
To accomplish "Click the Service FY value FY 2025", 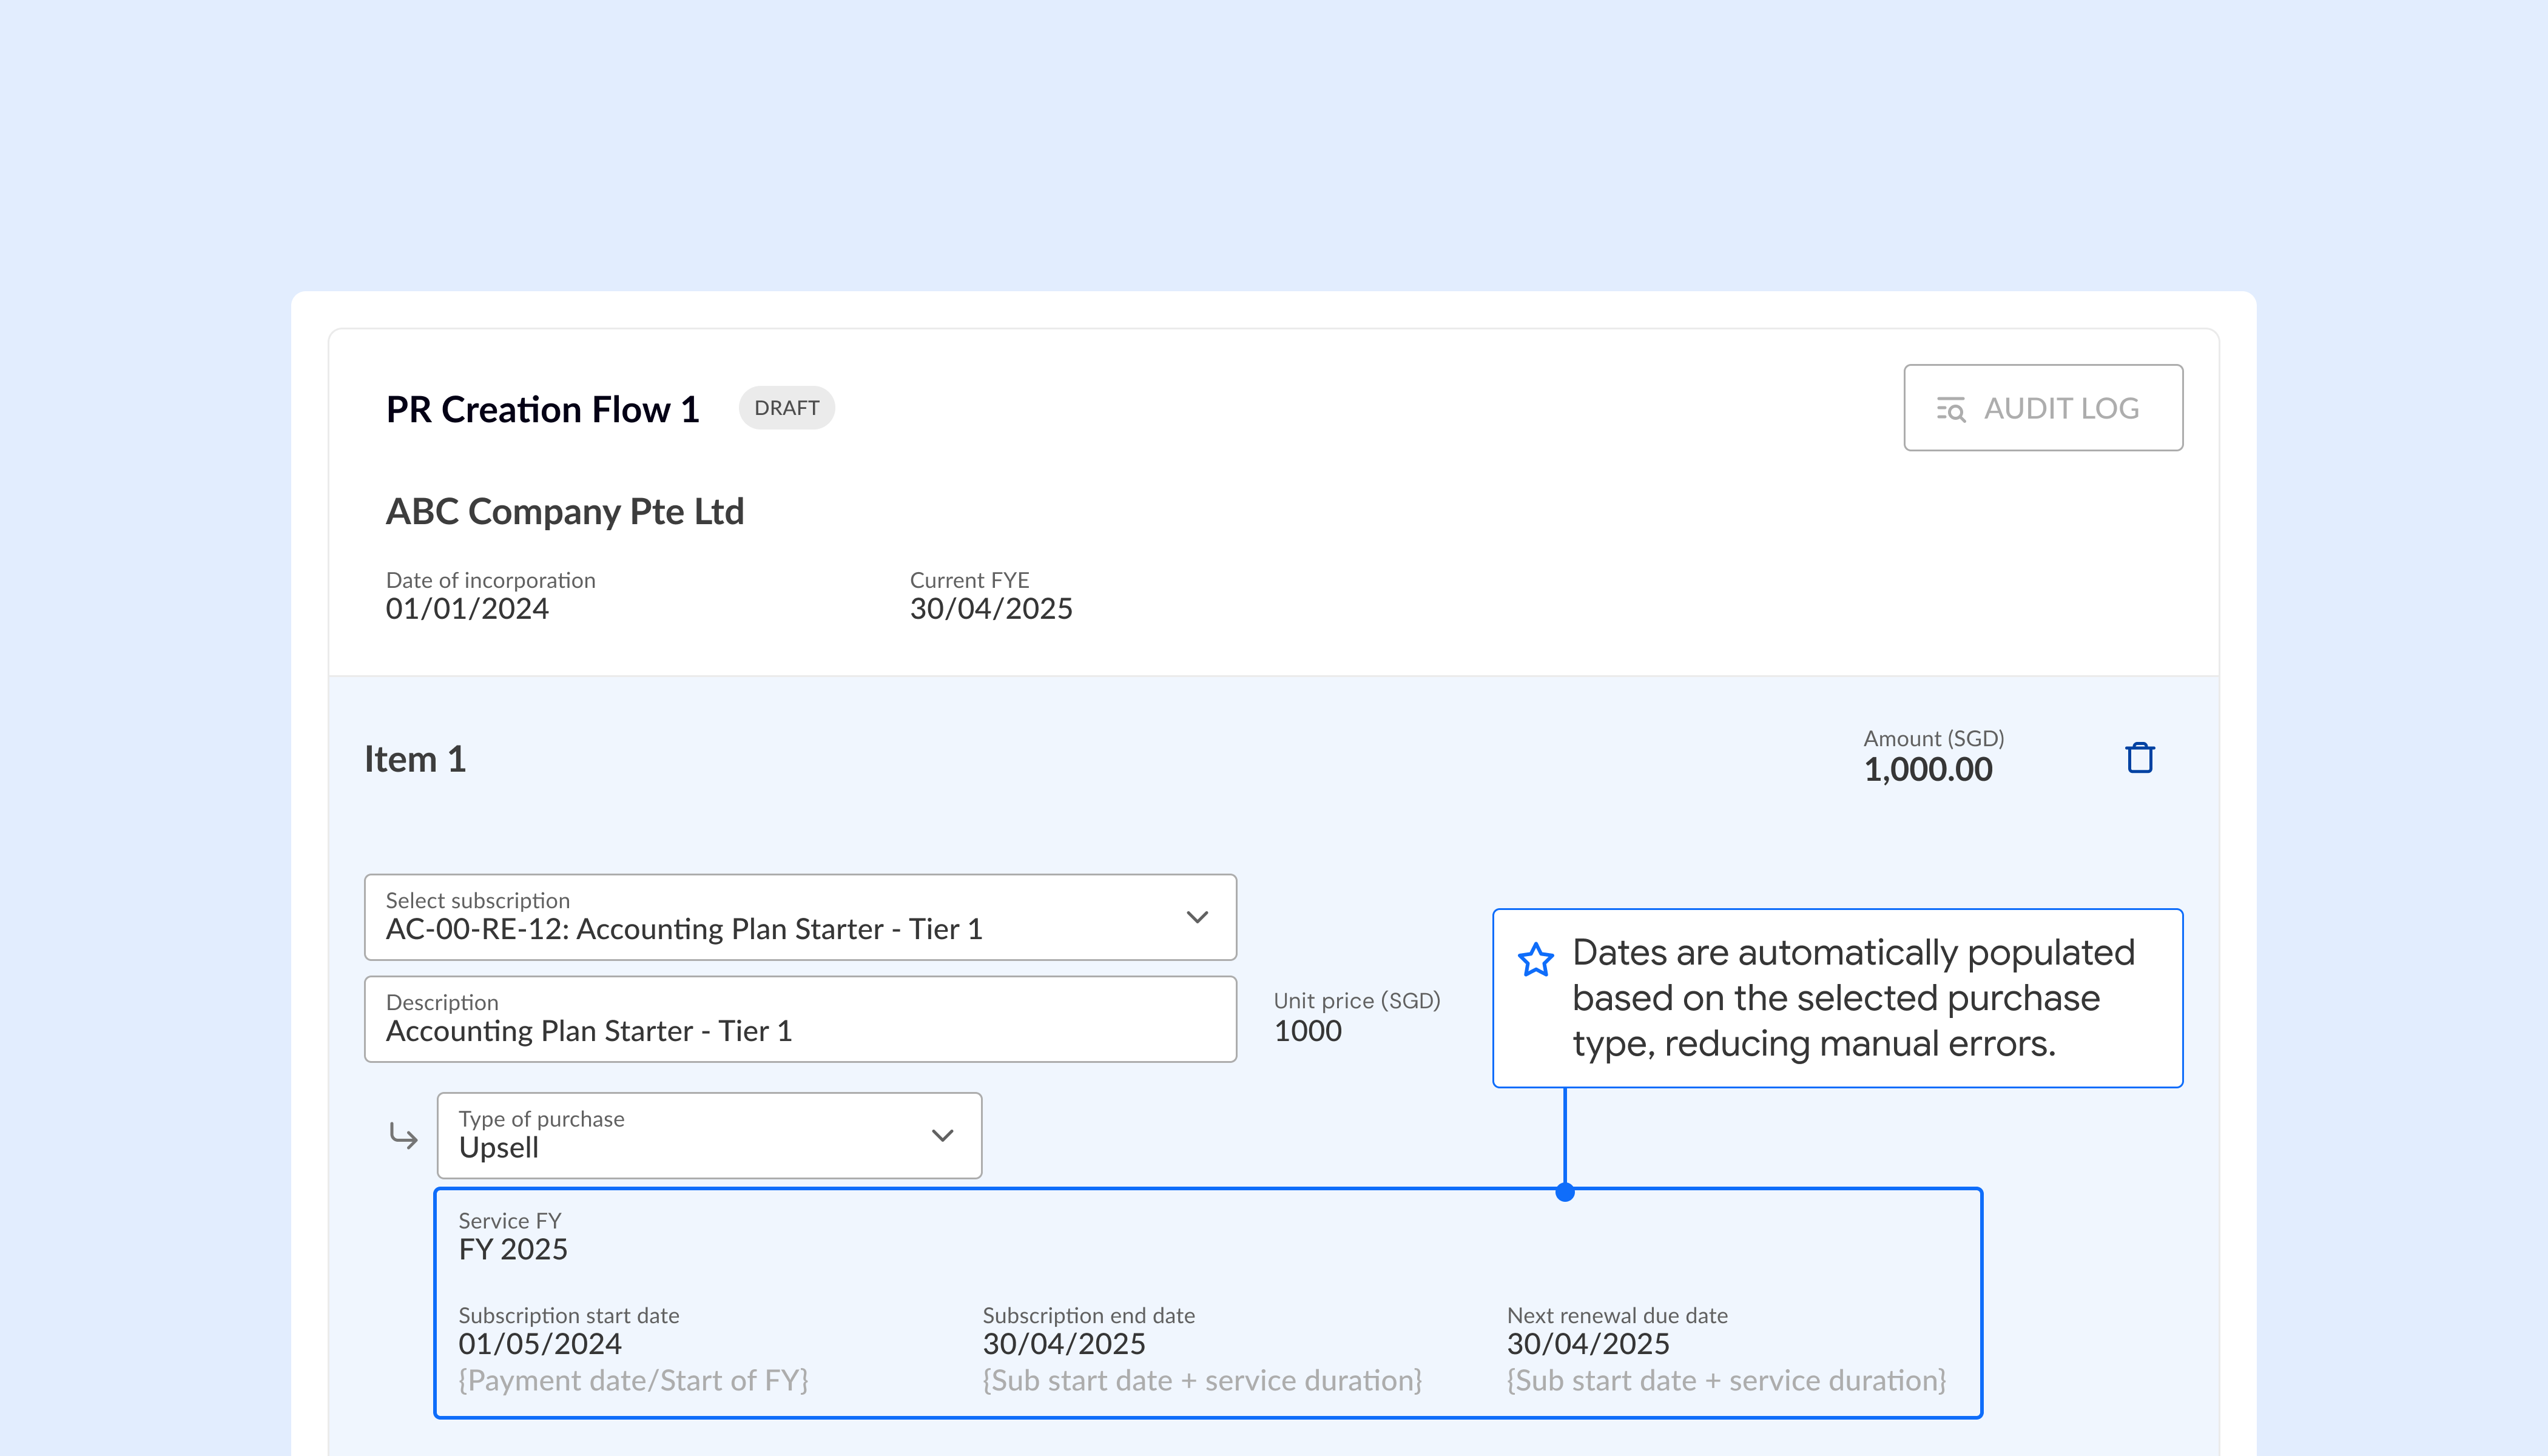I will click(513, 1249).
